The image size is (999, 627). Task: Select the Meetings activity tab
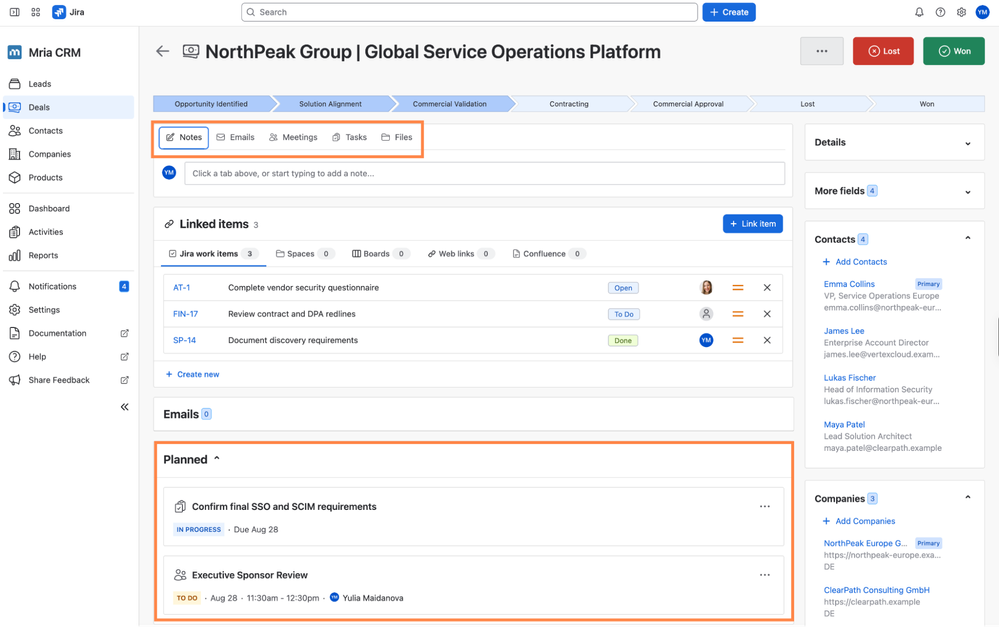click(x=293, y=137)
